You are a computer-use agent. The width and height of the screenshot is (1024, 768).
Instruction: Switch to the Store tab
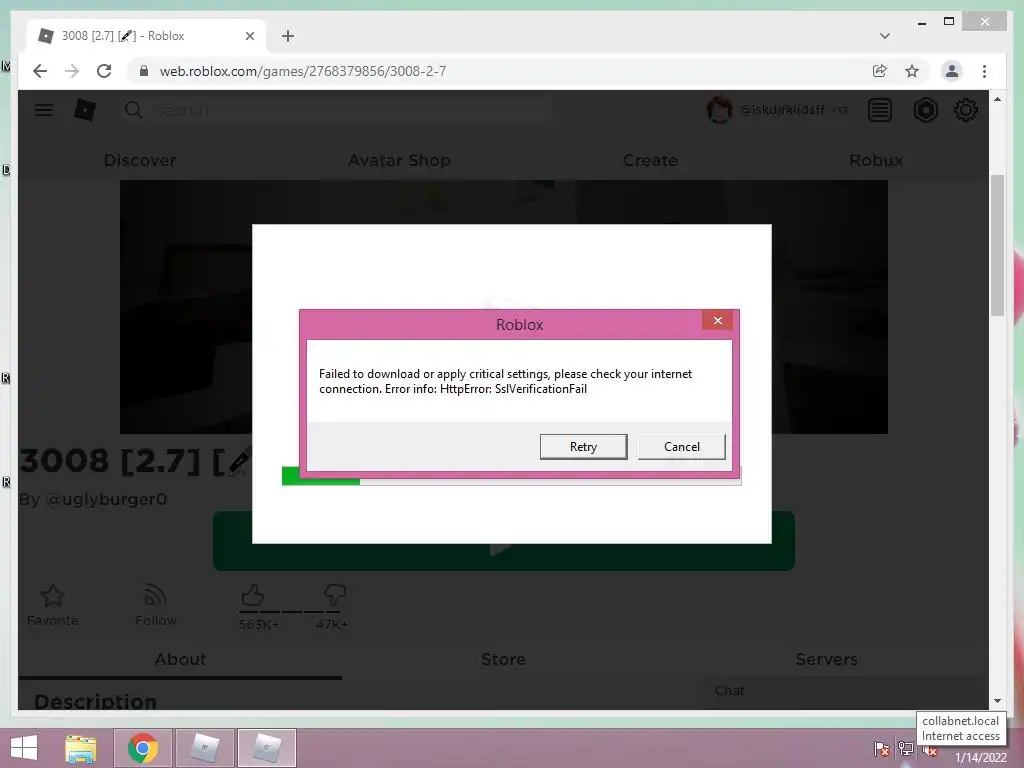coord(503,660)
